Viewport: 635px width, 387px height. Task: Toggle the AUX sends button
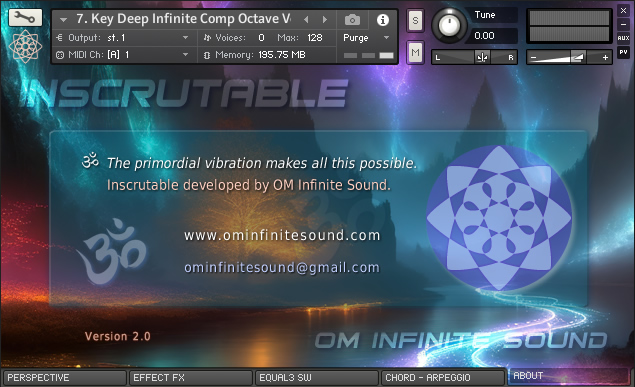point(623,38)
